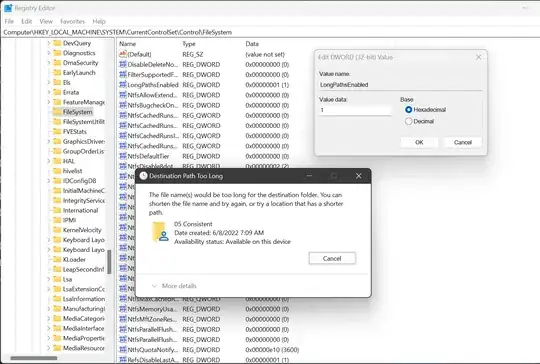This screenshot has width=540, height=364.
Task: Close the Edit DWORD Value dialog
Action: click(x=478, y=57)
